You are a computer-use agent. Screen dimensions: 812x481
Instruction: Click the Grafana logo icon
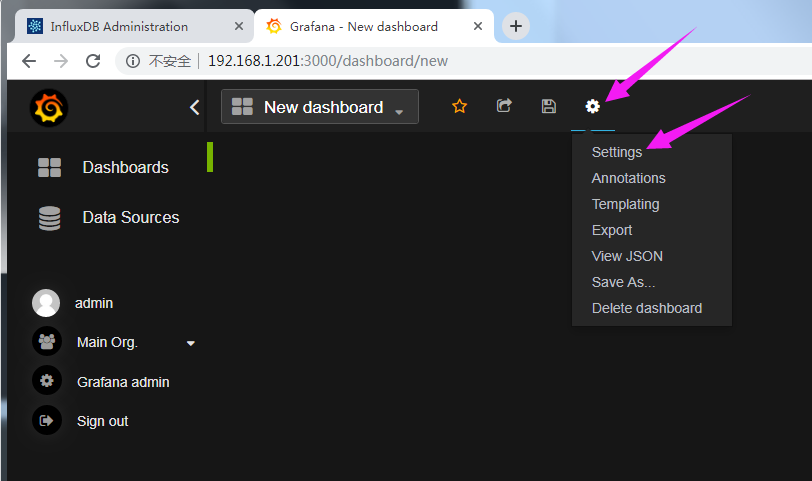49,108
